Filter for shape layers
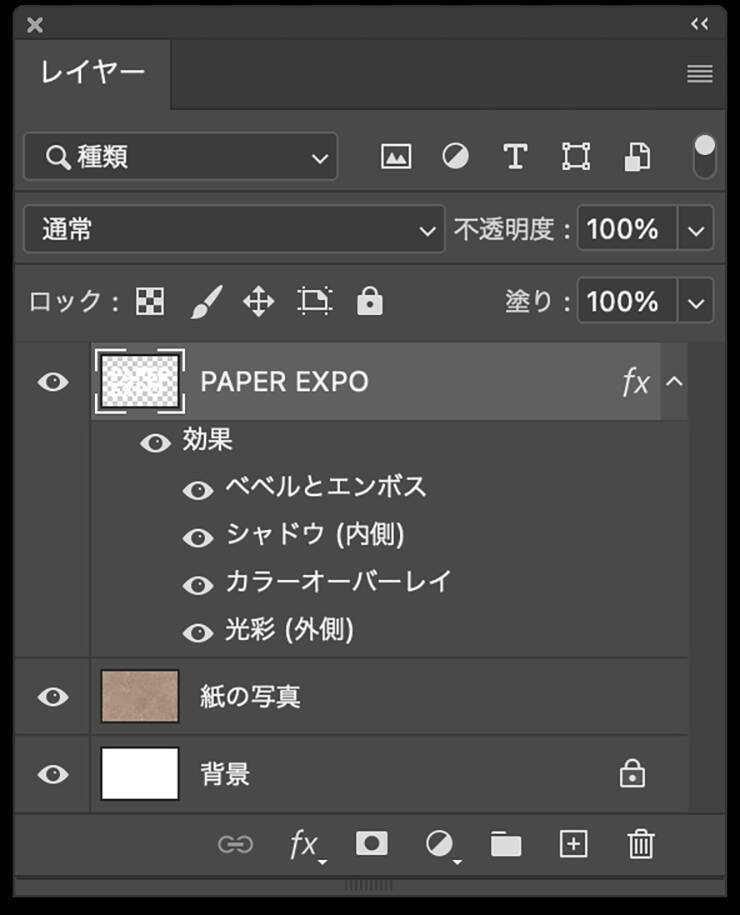 576,156
